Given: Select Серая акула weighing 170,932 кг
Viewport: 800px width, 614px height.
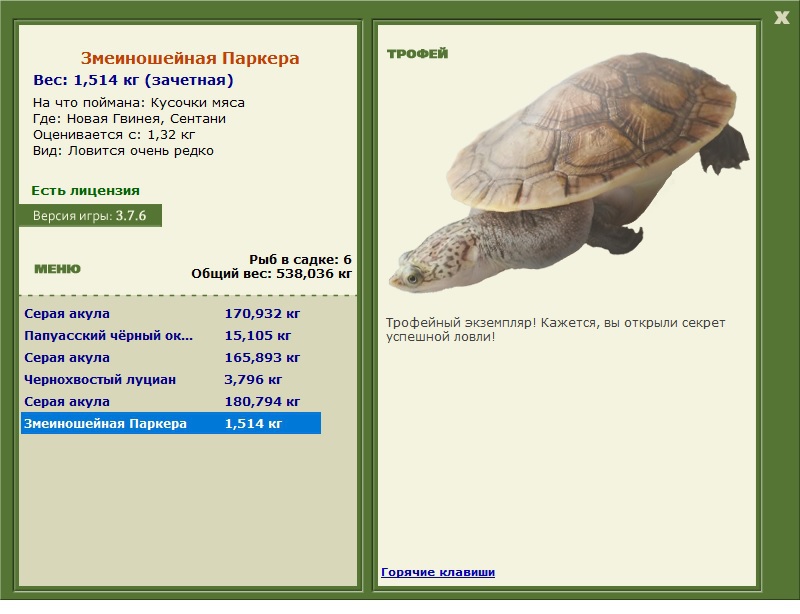Looking at the screenshot, I should [171, 313].
